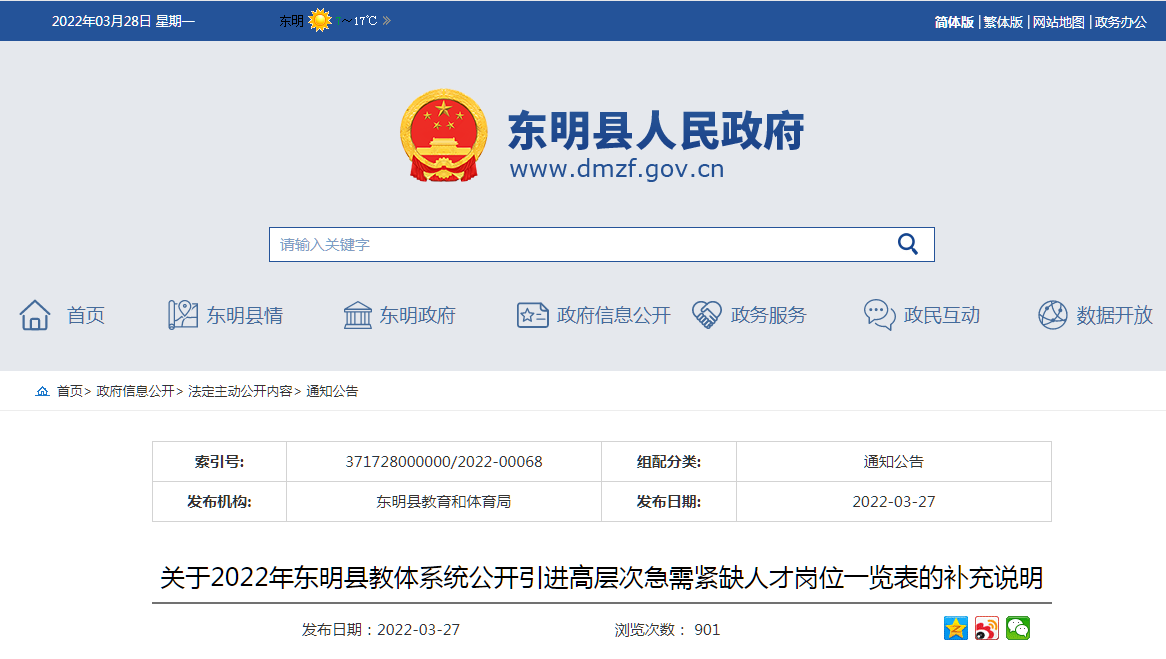
Task: Open the 政务服务 menu item
Action: (x=768, y=315)
